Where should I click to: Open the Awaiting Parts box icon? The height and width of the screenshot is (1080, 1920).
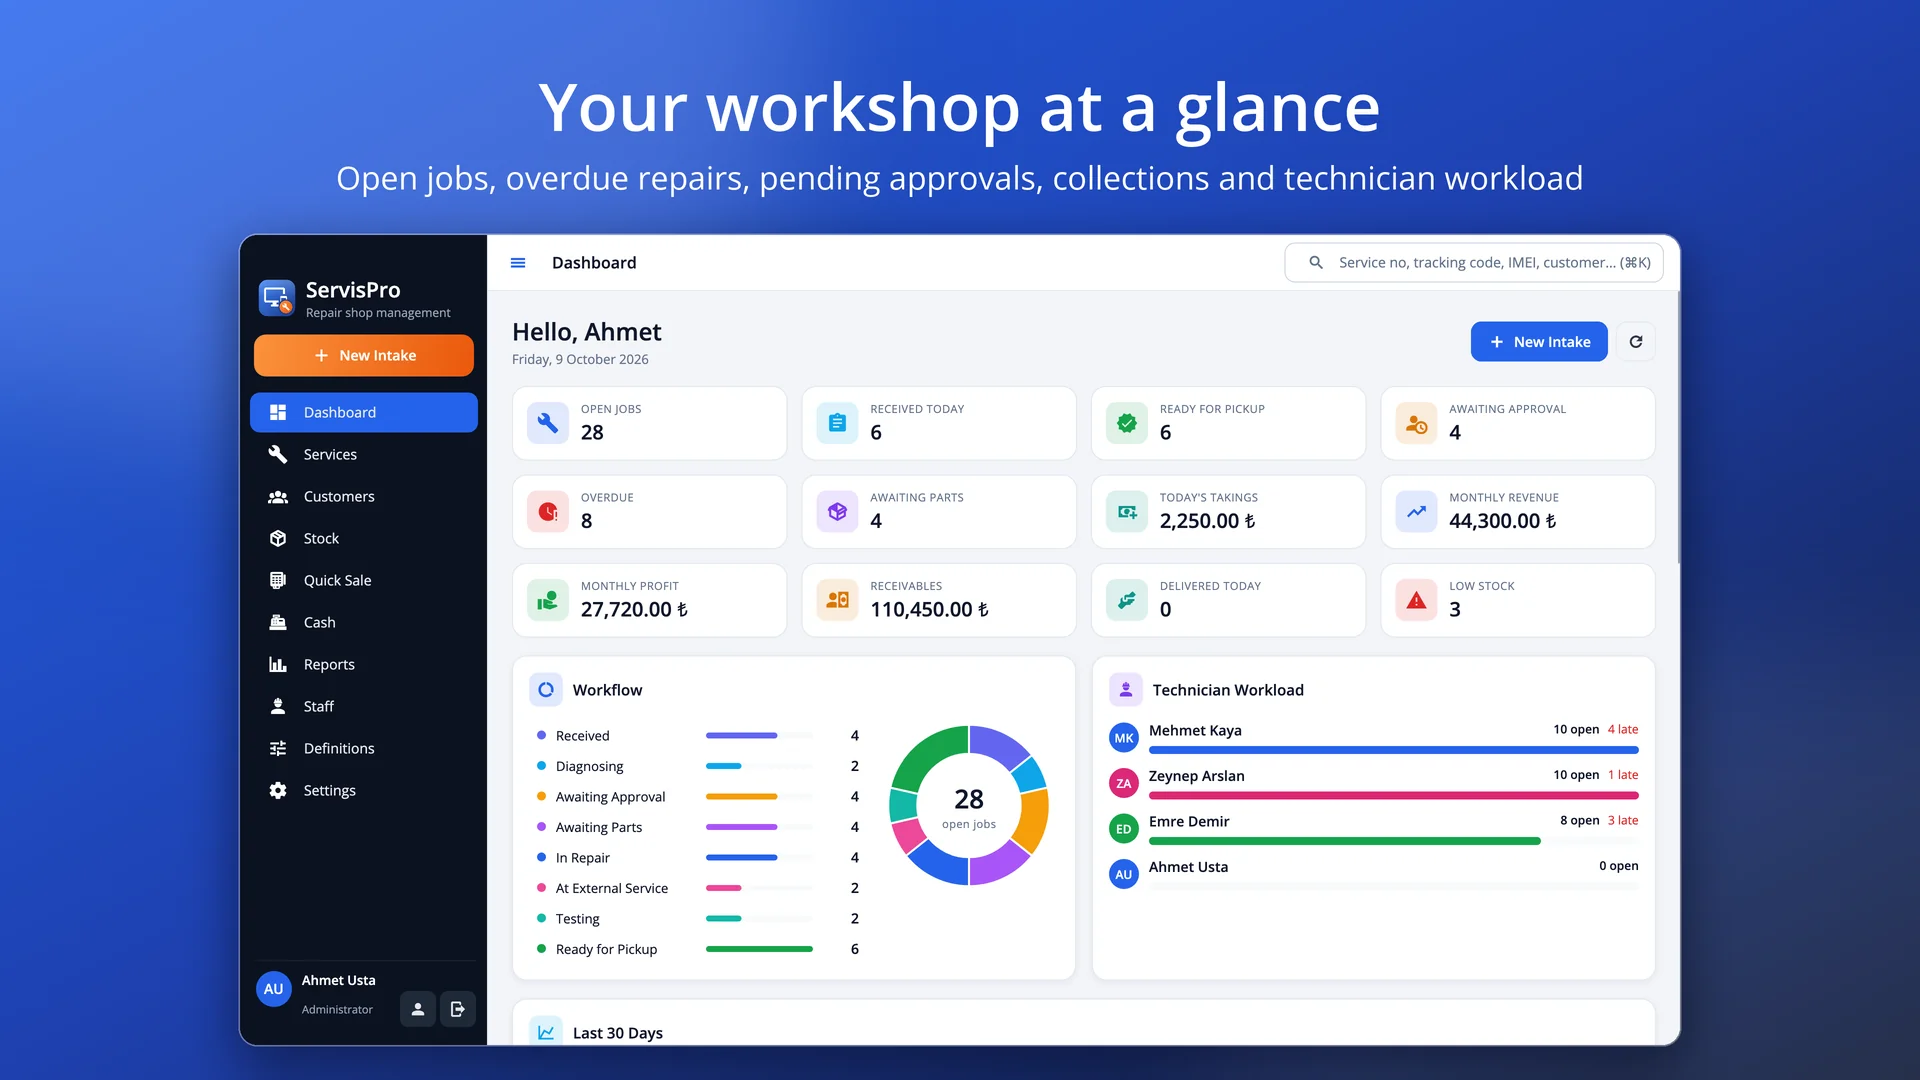tap(837, 512)
